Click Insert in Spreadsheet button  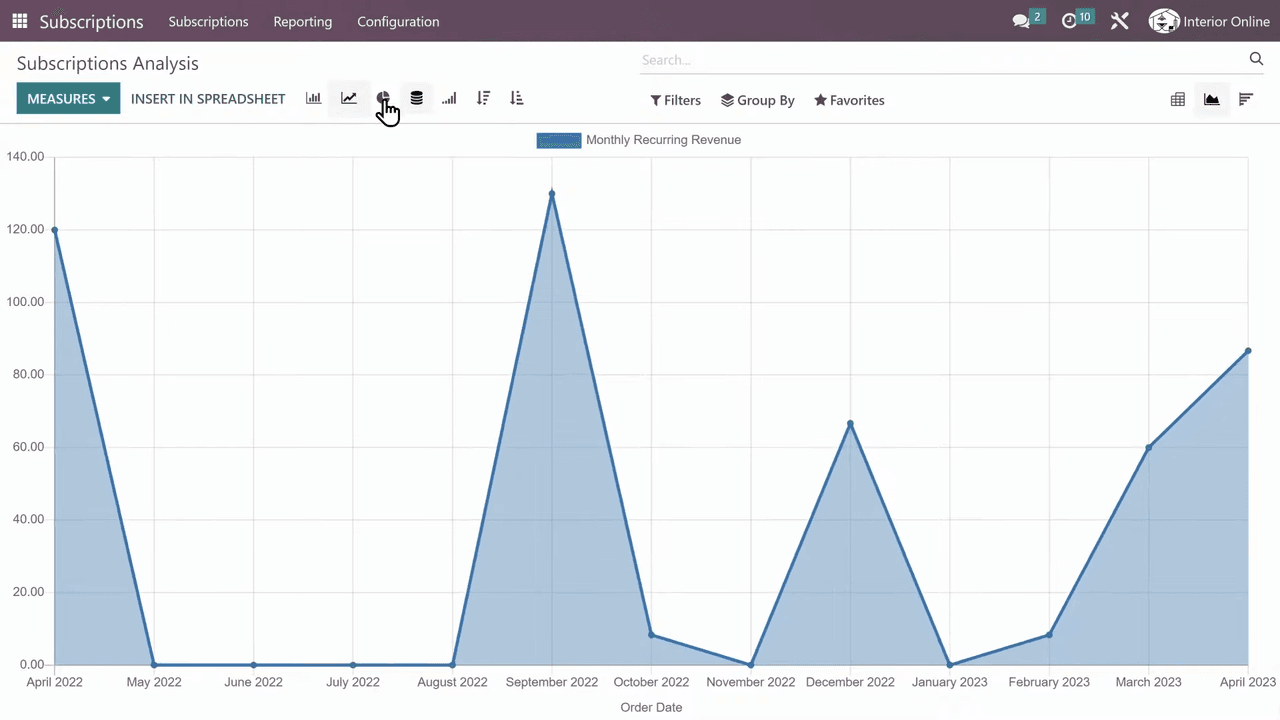pyautogui.click(x=208, y=99)
